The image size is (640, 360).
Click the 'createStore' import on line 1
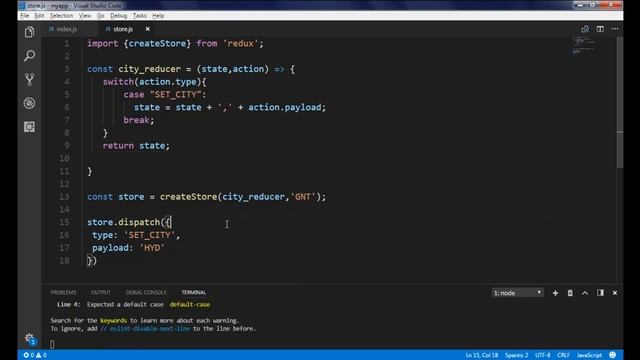(x=157, y=43)
